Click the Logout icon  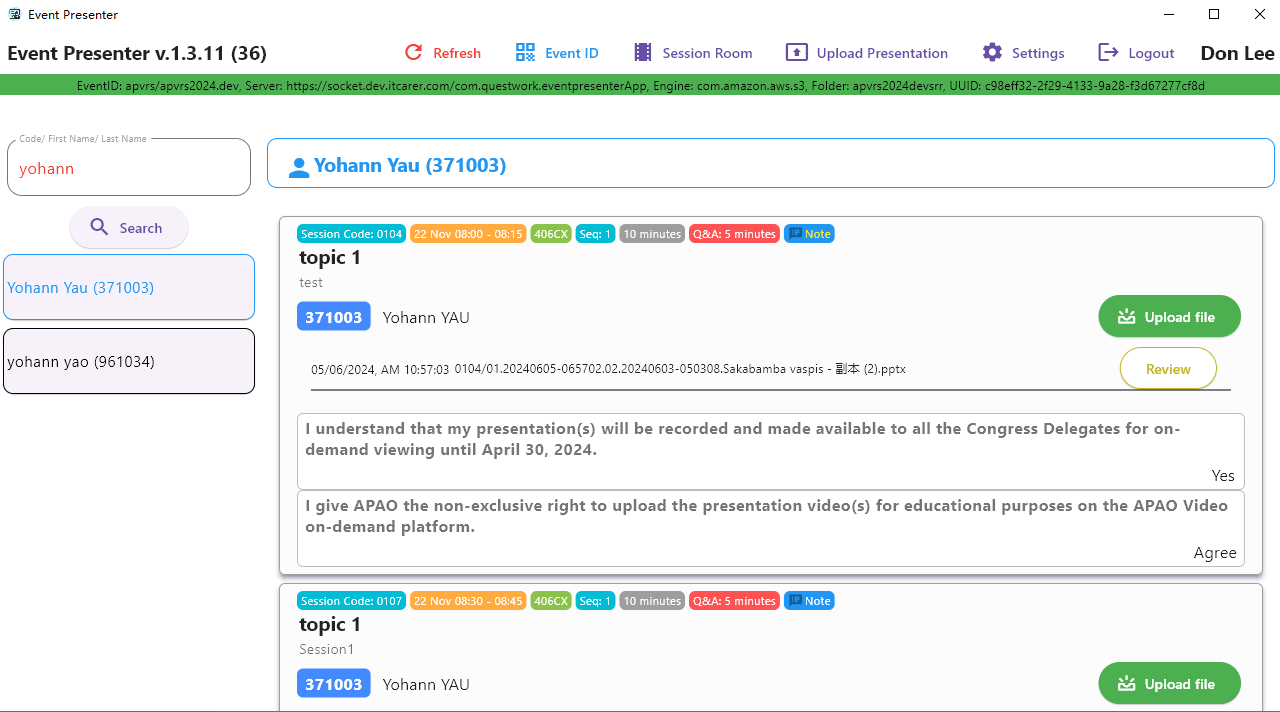1108,53
